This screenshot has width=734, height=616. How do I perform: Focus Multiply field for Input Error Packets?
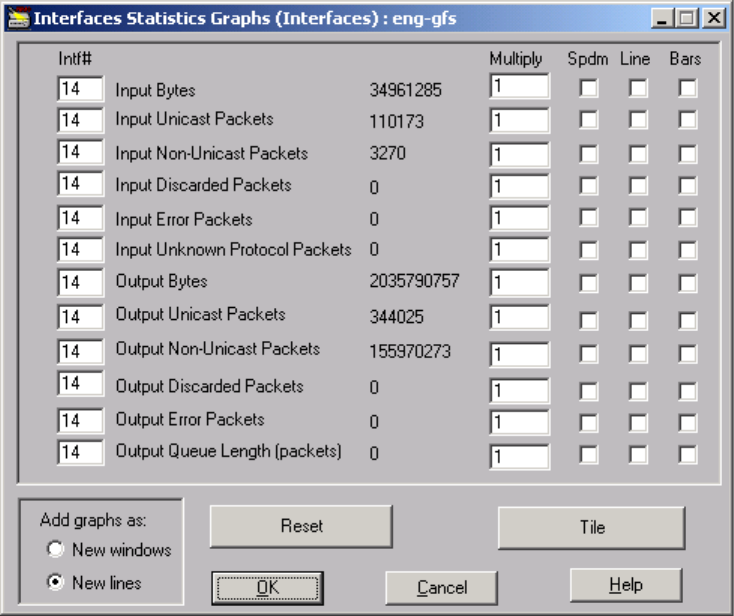[520, 218]
